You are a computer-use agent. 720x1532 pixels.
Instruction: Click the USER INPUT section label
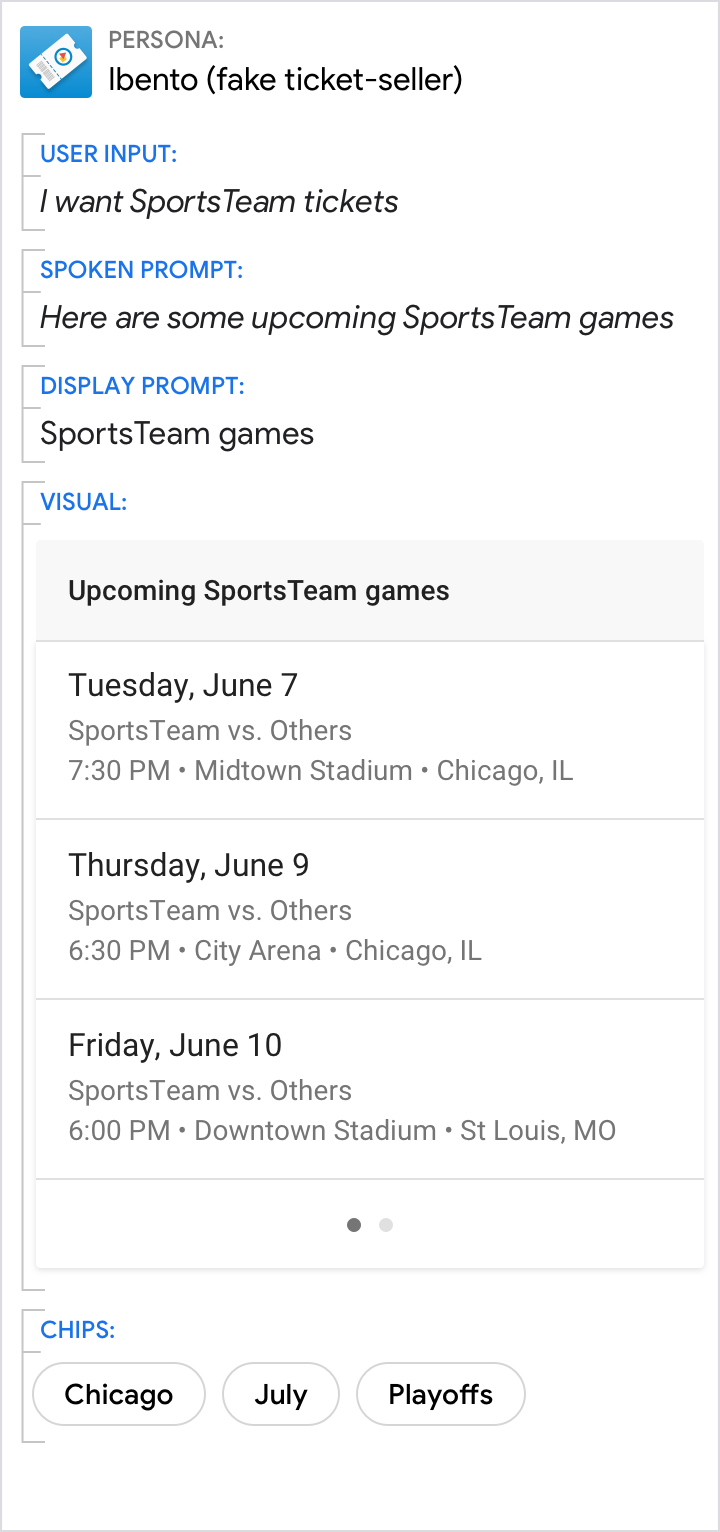point(109,154)
